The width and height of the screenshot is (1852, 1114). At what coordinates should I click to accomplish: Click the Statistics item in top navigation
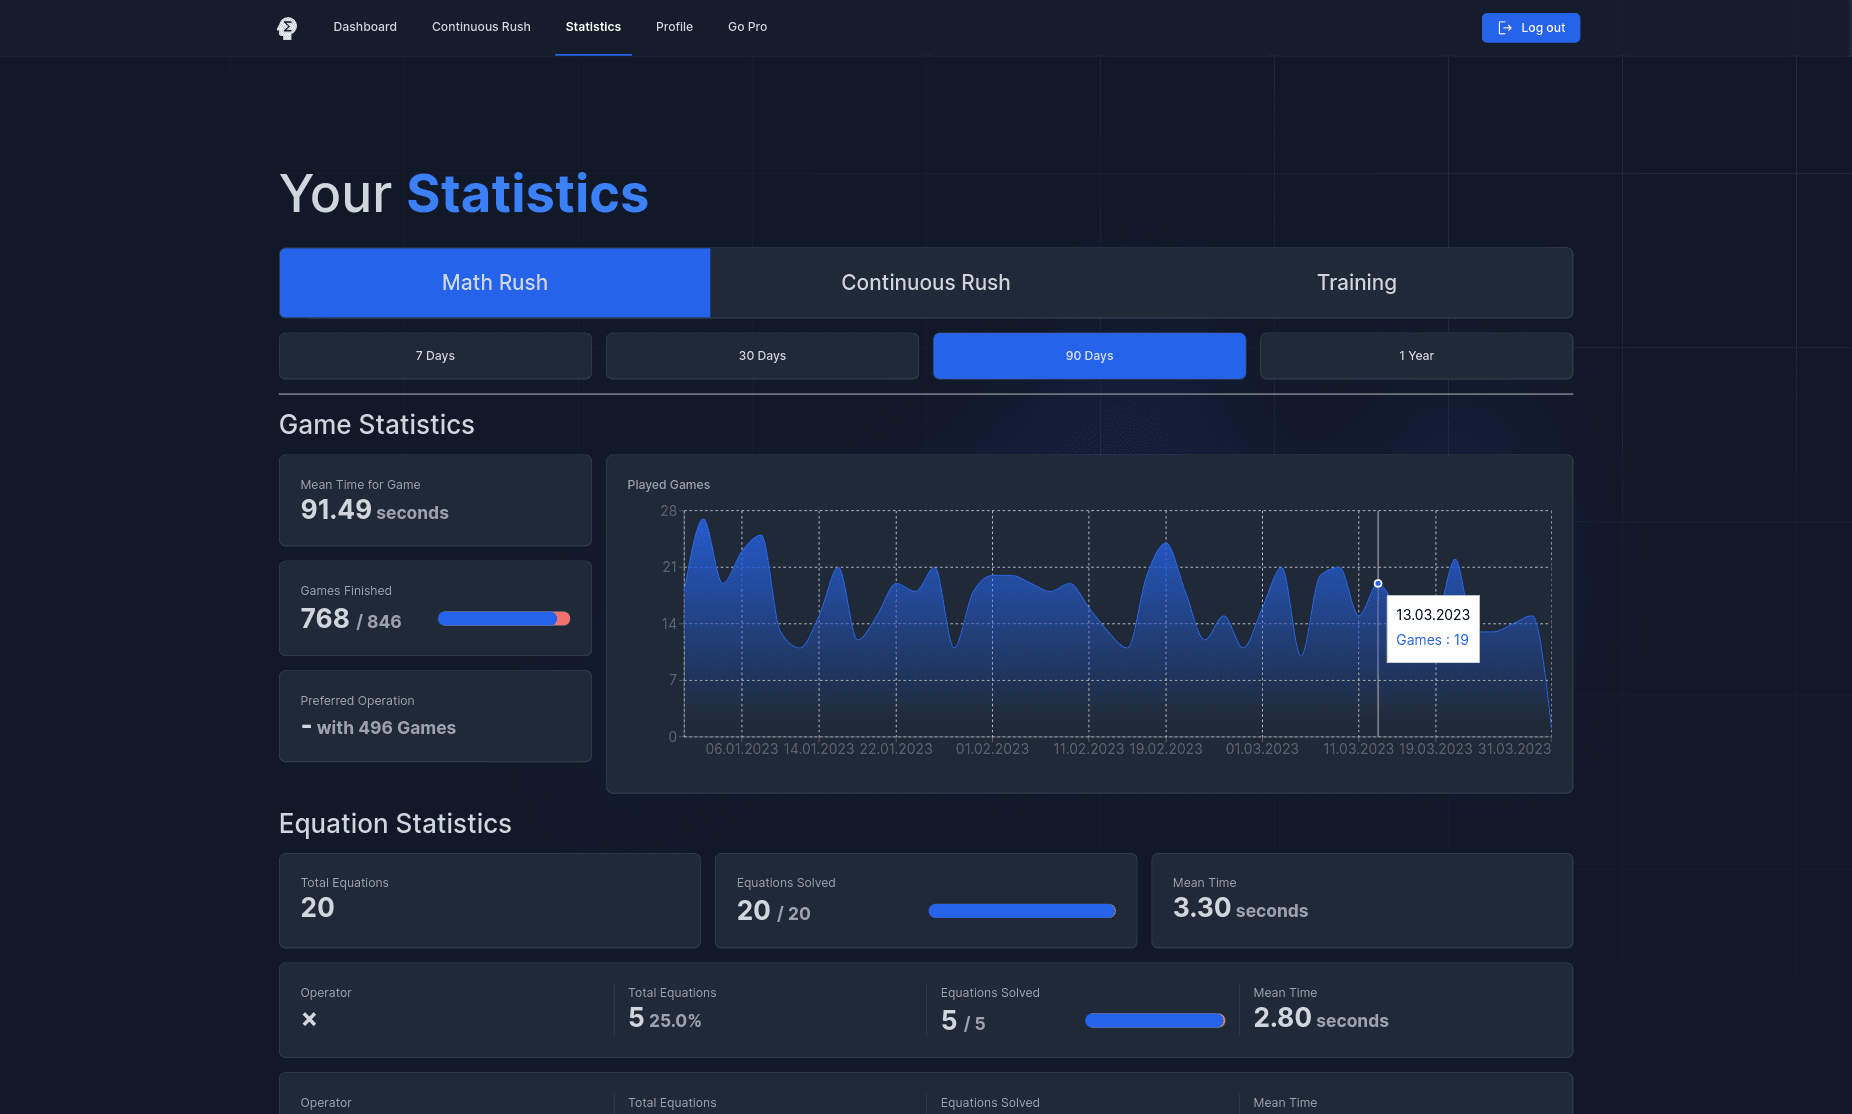[x=593, y=27]
